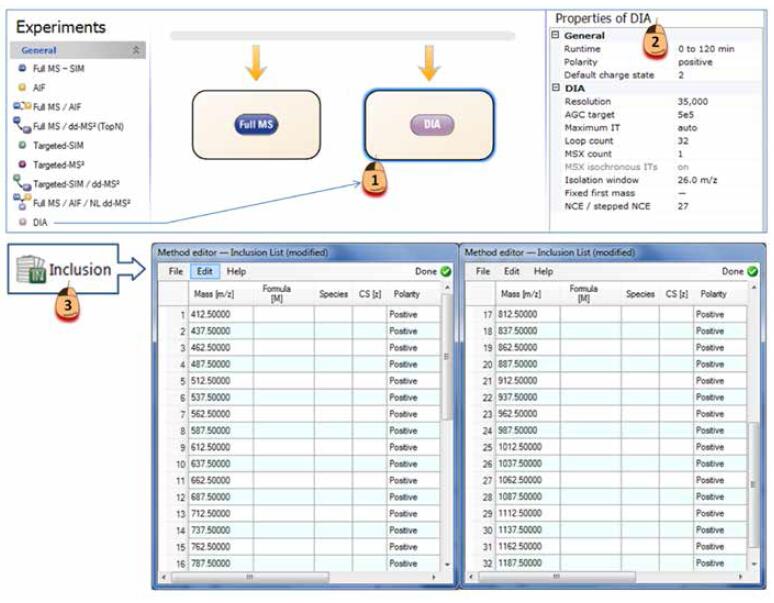Collapse the DIA properties group
The image size is (774, 603).
[556, 88]
